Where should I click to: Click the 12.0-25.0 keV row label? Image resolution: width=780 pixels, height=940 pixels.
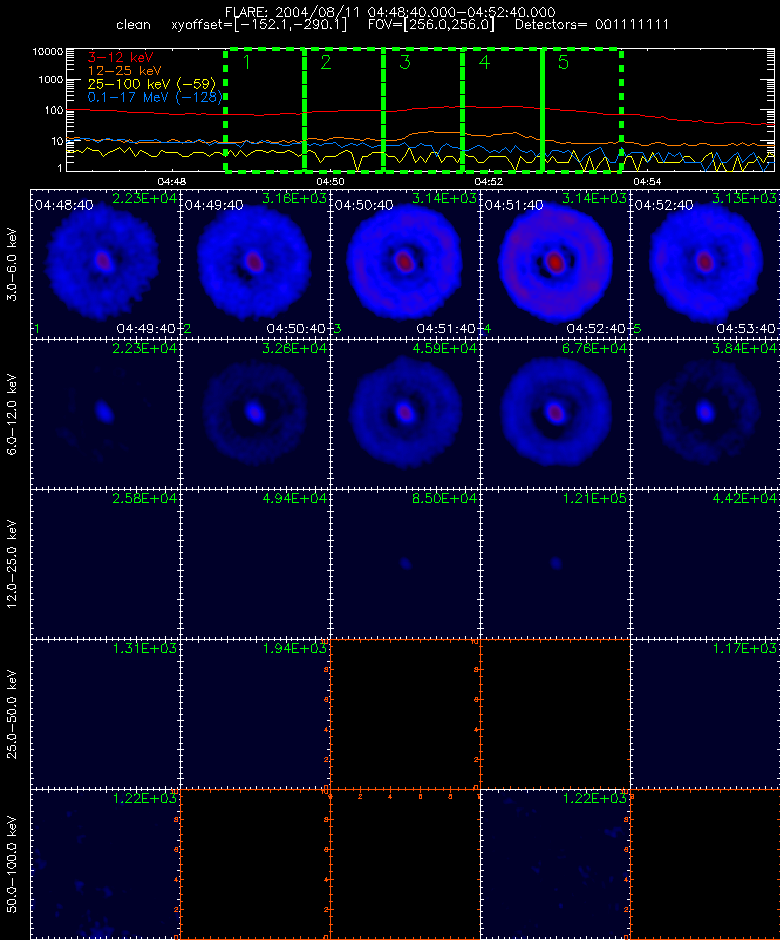12,564
